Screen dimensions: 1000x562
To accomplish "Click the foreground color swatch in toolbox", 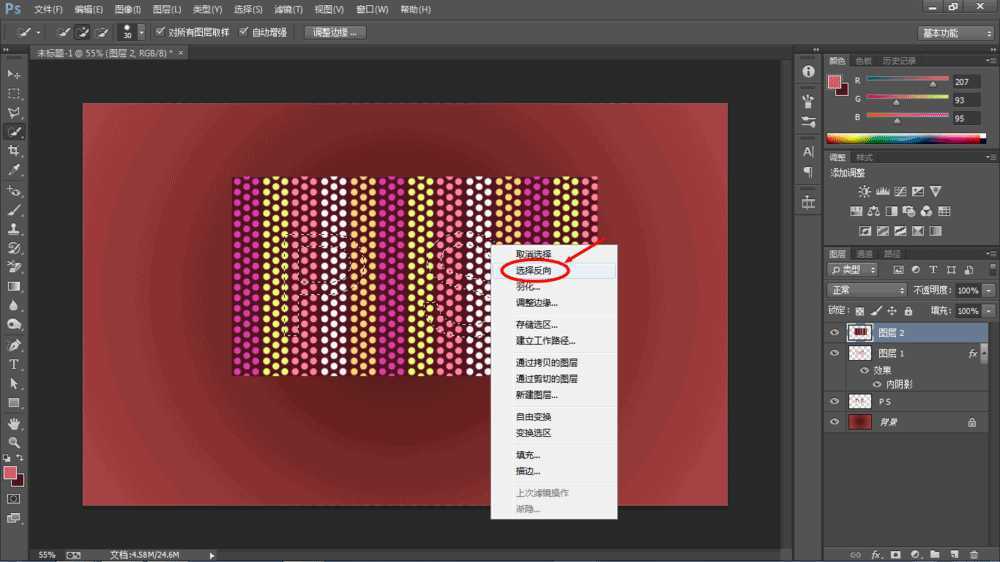I will [x=10, y=472].
